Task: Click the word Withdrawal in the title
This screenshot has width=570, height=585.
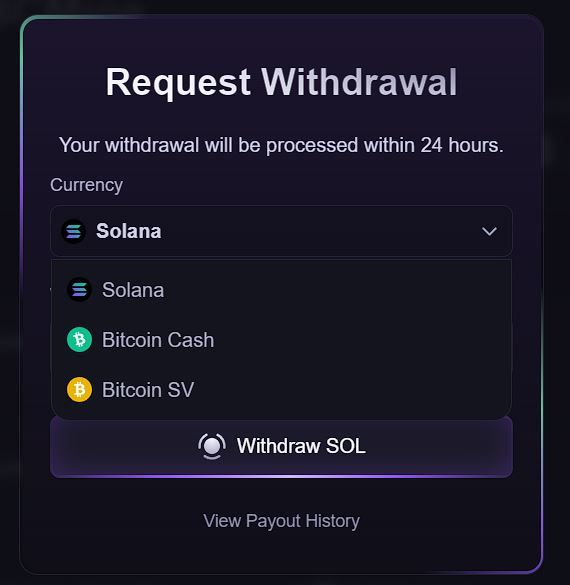Action: tap(359, 82)
